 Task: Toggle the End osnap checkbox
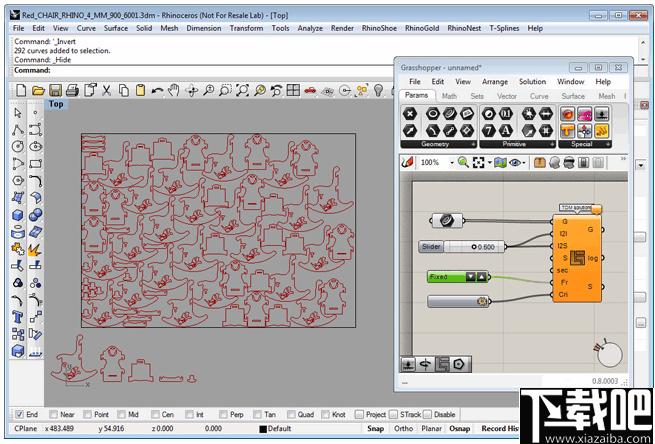pyautogui.click(x=19, y=415)
